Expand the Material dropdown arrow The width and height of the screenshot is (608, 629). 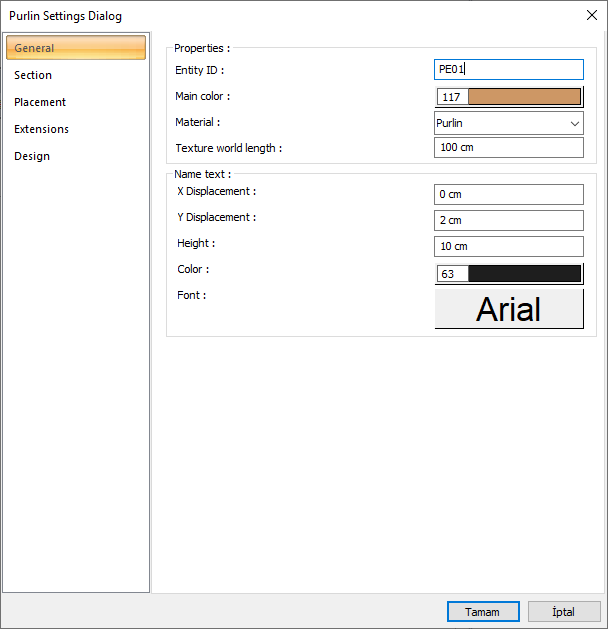pos(574,123)
